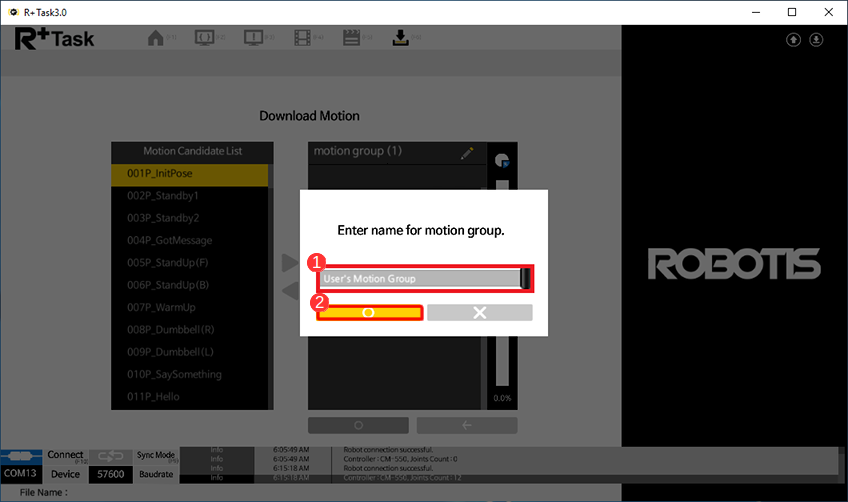The image size is (848, 502).
Task: Click the clapperboard icon in the toolbar
Action: click(351, 38)
